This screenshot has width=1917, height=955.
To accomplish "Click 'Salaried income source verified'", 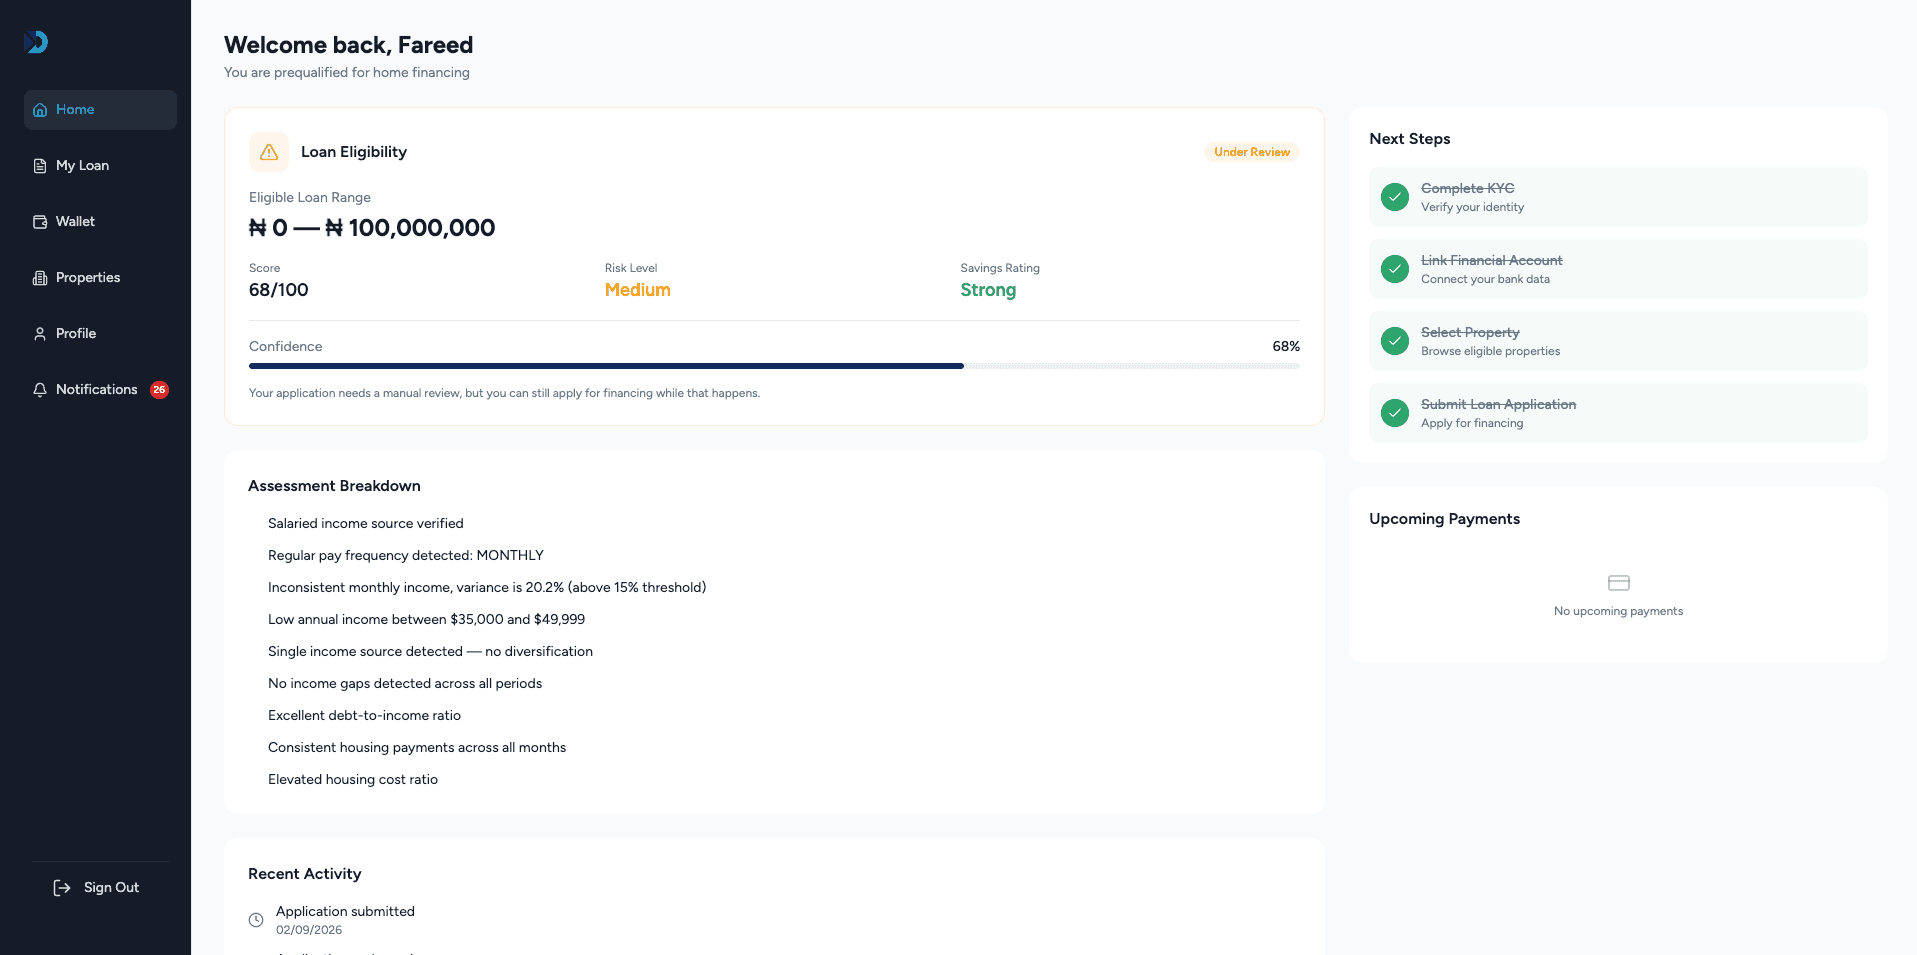I will (x=366, y=524).
